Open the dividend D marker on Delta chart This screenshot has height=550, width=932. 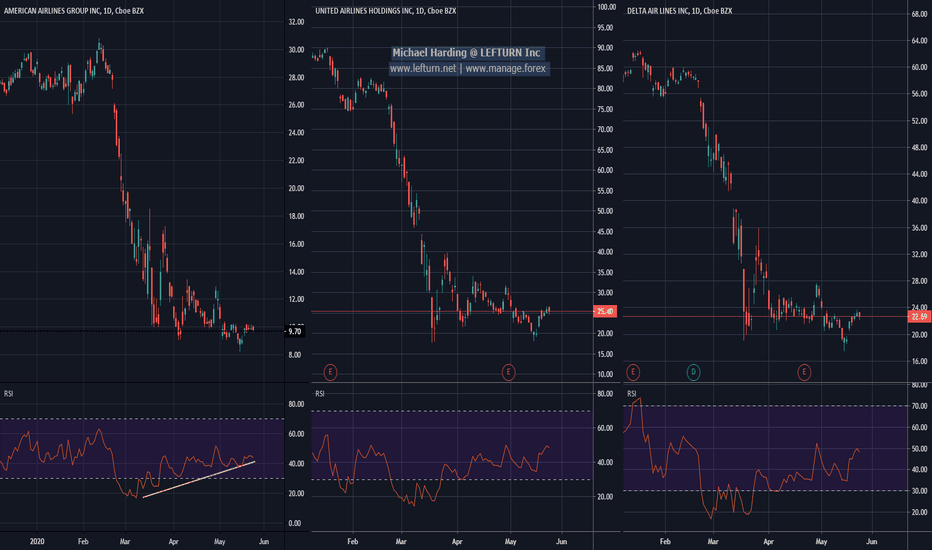(693, 373)
